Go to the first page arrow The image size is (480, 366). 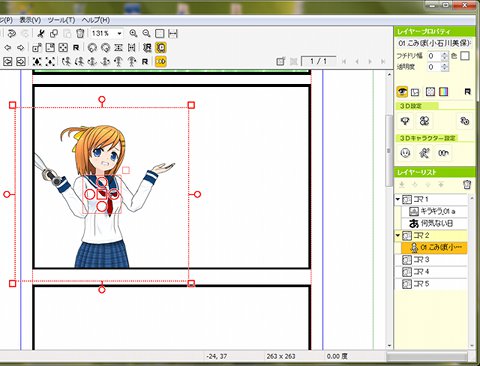[344, 62]
